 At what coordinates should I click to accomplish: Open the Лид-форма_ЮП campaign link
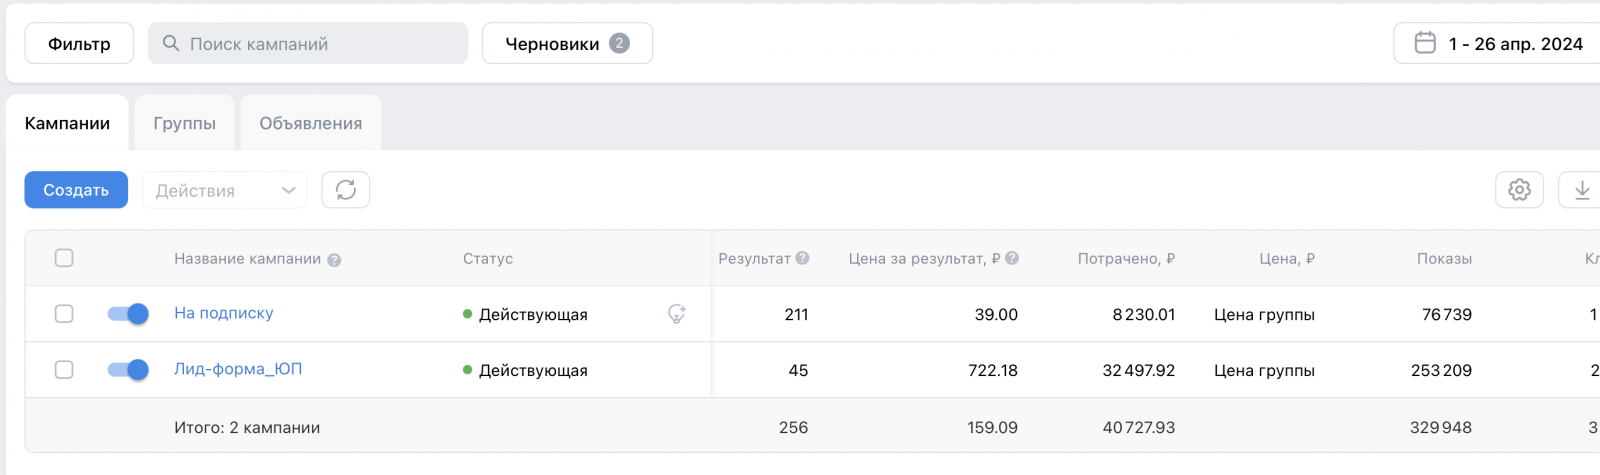tap(238, 369)
